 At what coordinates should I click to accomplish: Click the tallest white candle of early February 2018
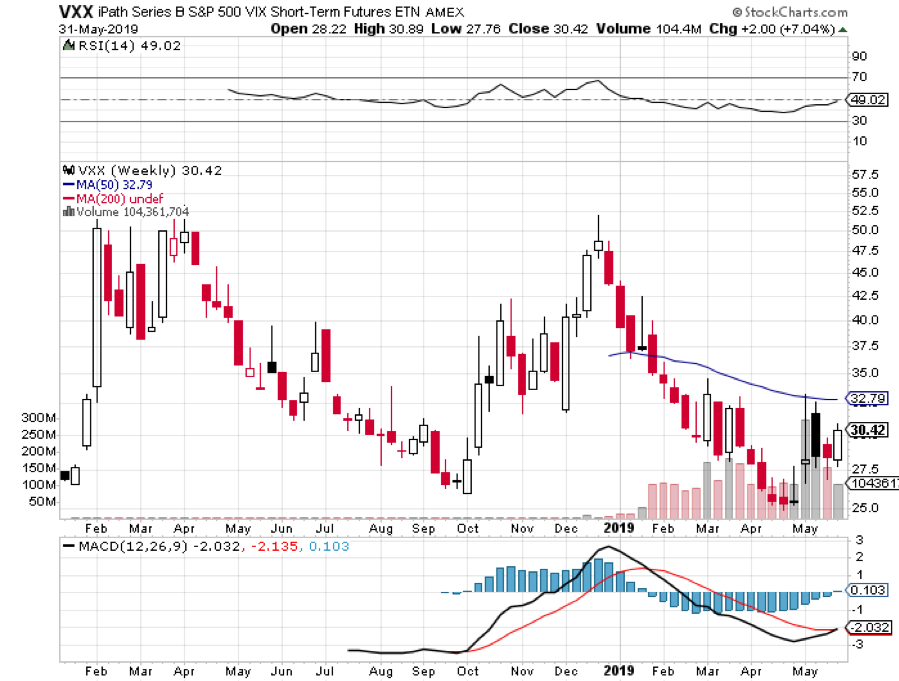pos(97,307)
